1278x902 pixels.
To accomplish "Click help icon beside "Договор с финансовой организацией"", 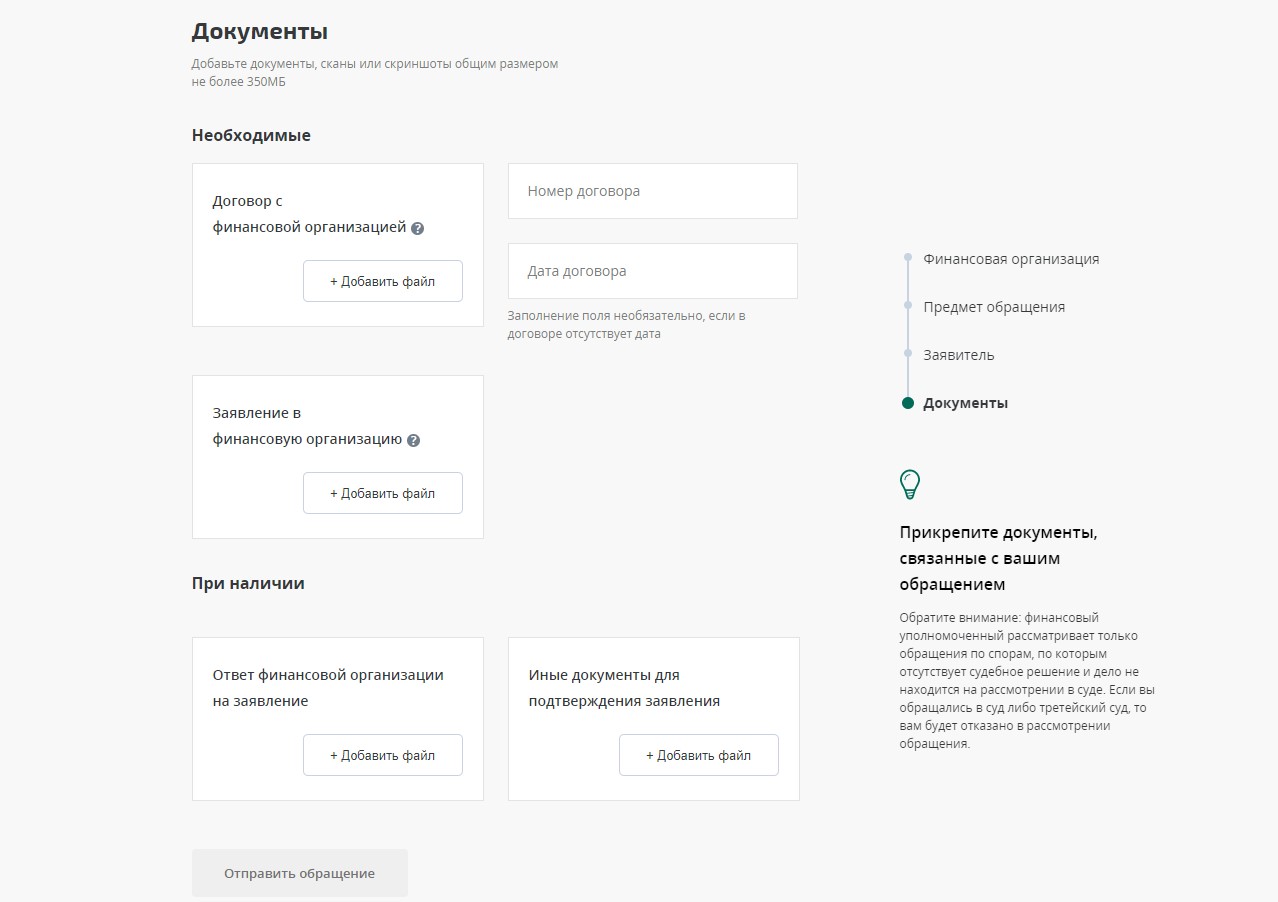I will coord(418,228).
